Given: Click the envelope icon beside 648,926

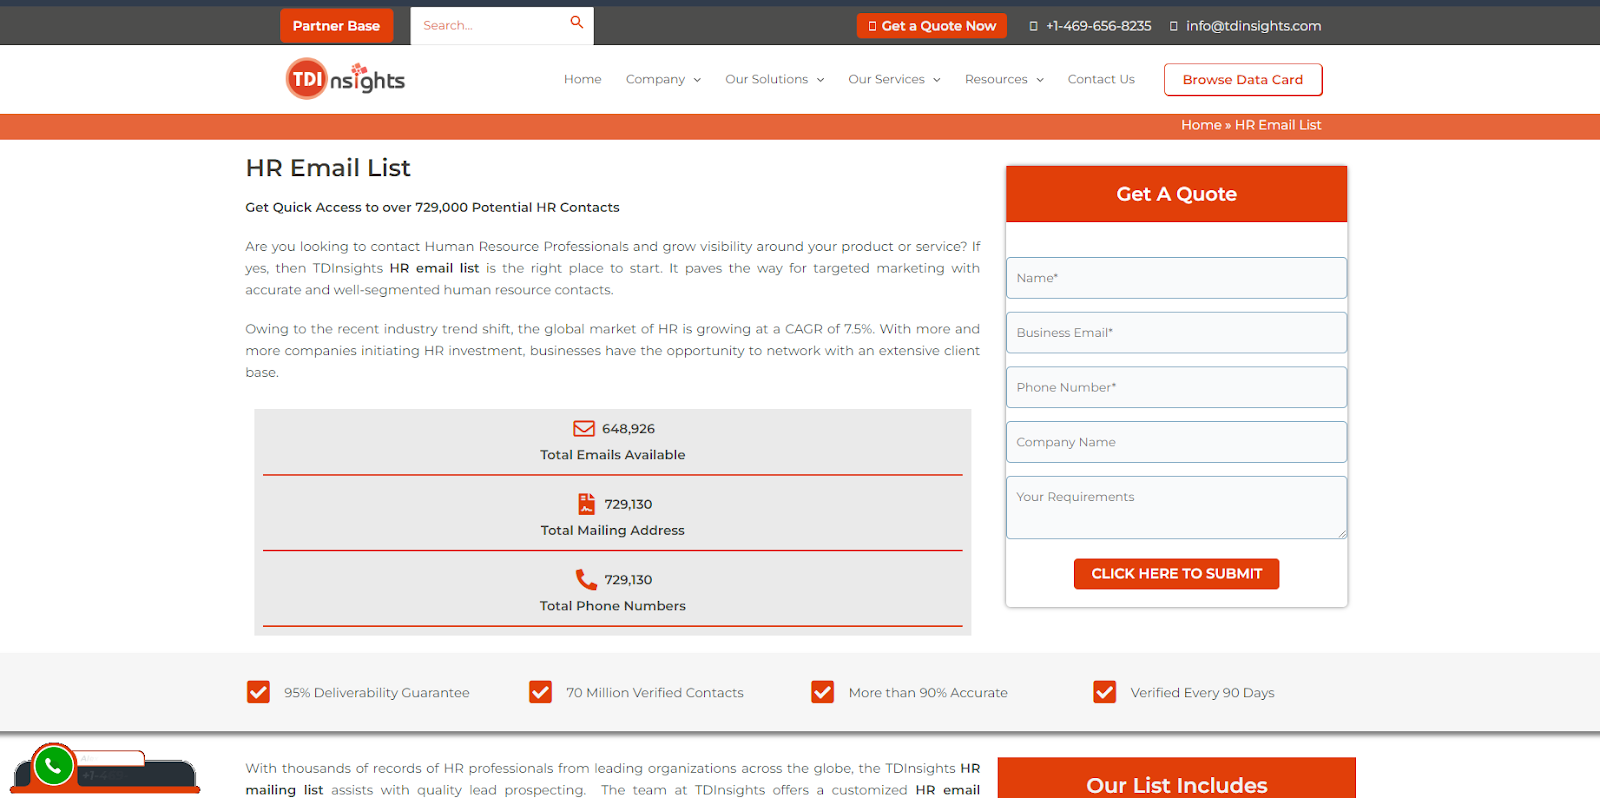Looking at the screenshot, I should coord(584,428).
